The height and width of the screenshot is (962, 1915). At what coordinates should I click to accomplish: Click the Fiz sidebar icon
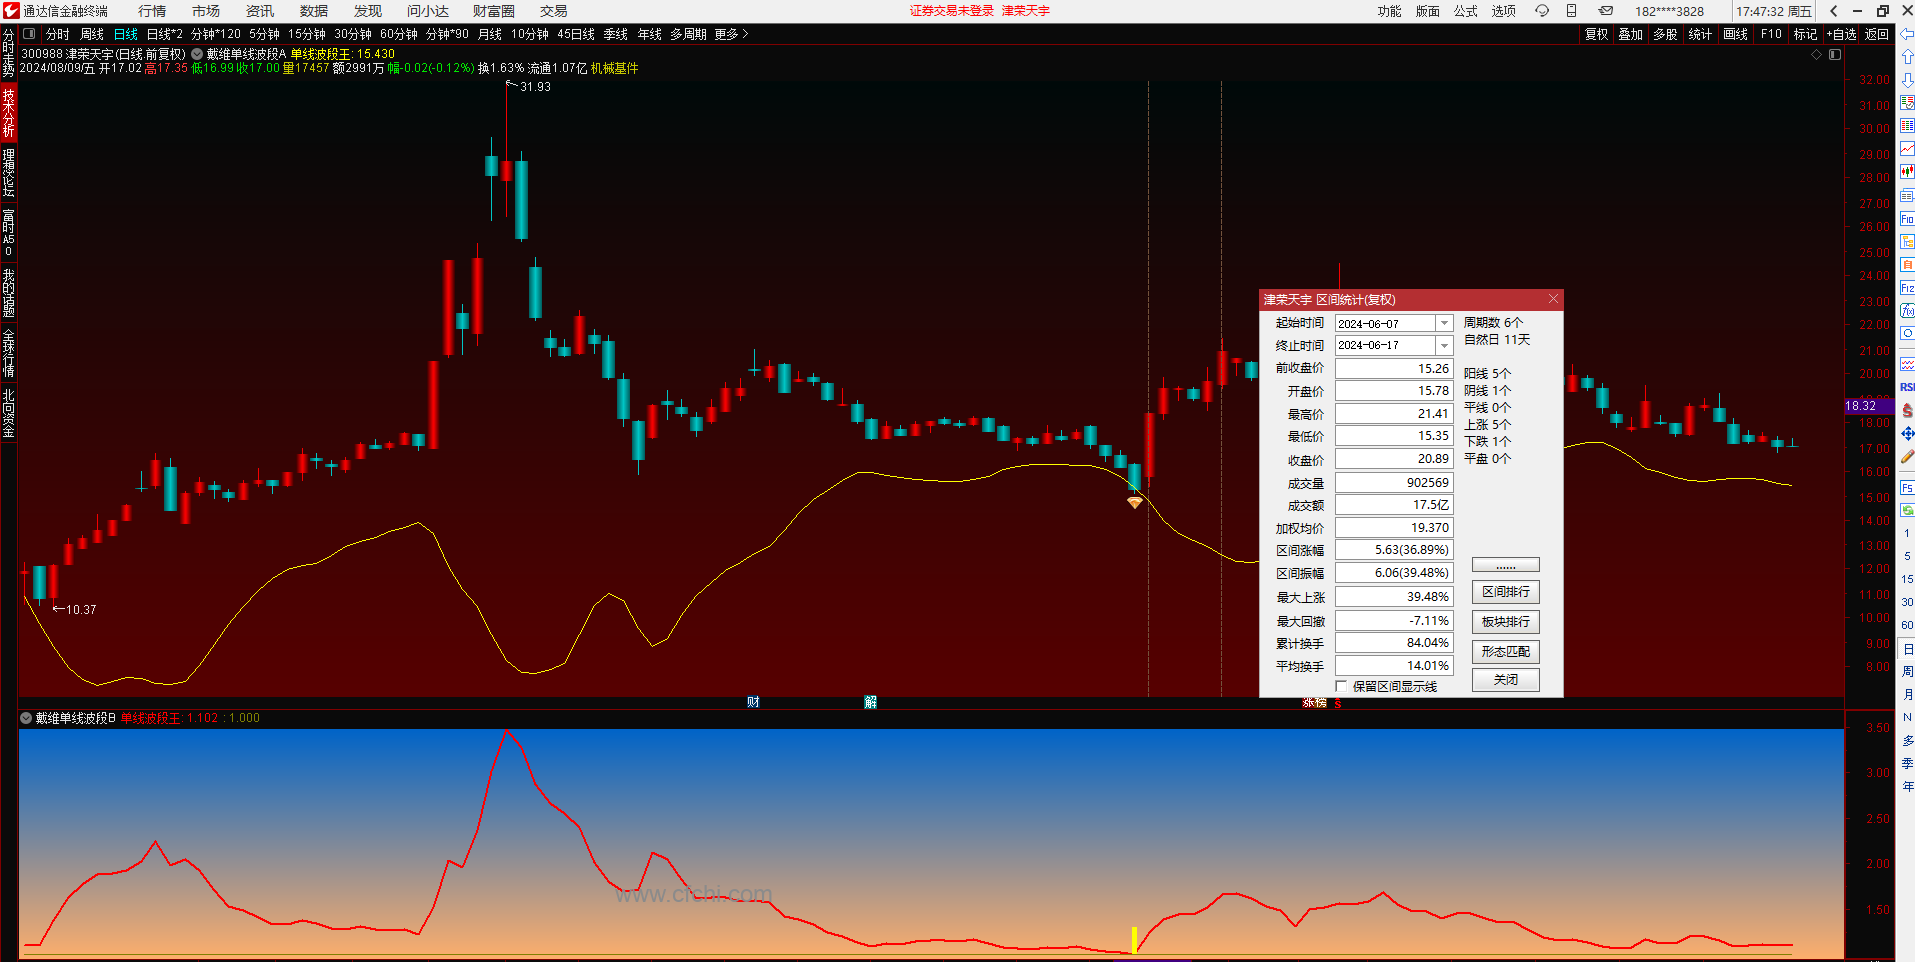click(x=1907, y=288)
